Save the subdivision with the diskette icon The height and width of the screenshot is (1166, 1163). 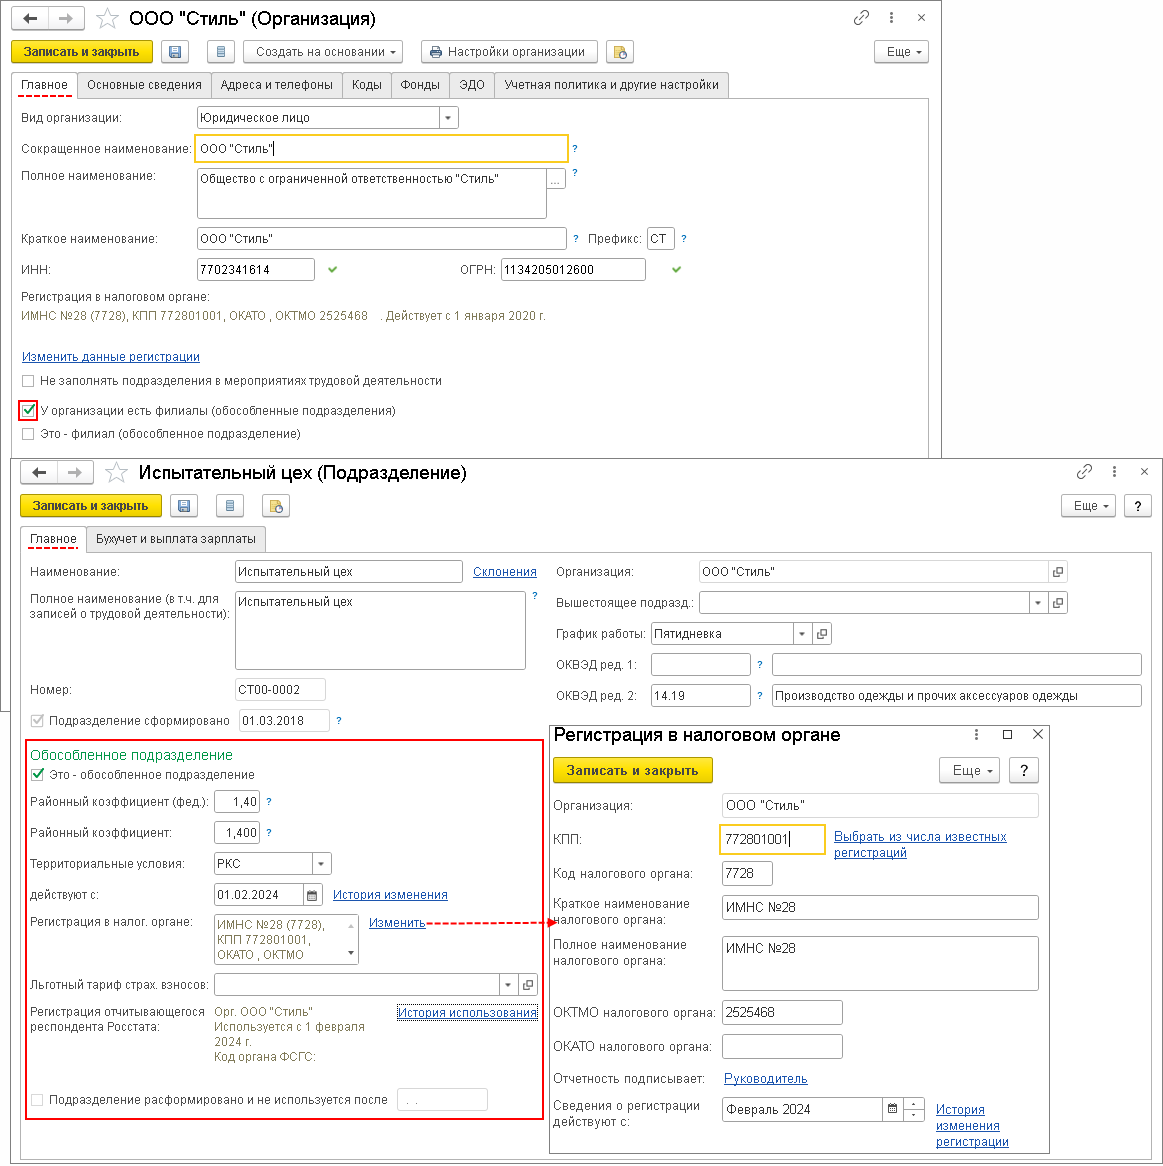(x=184, y=506)
